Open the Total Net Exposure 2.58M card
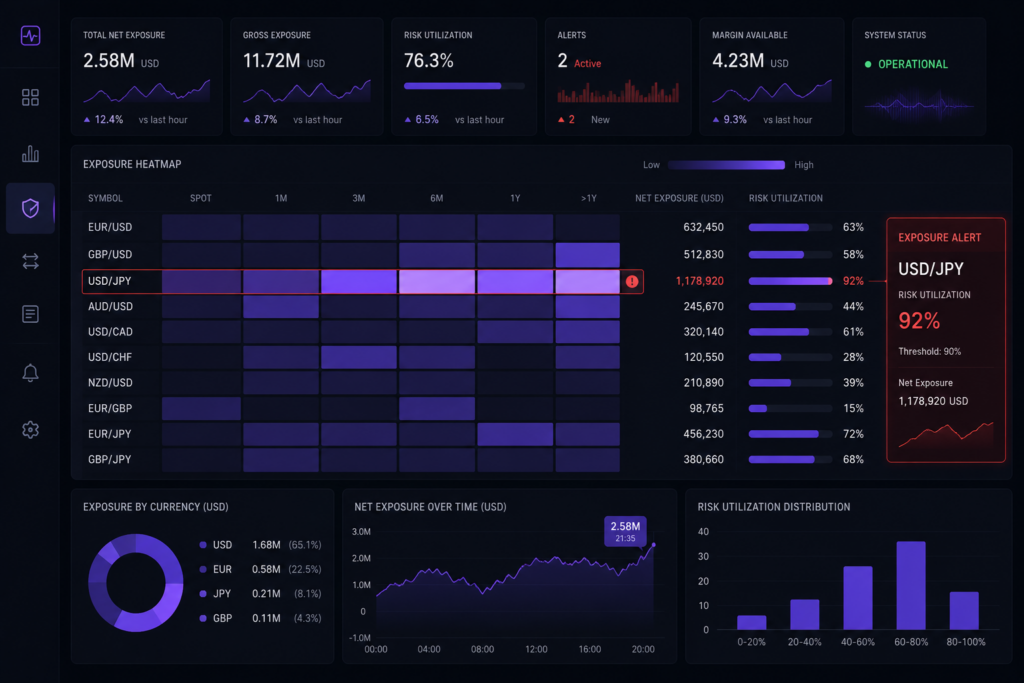 [146, 76]
